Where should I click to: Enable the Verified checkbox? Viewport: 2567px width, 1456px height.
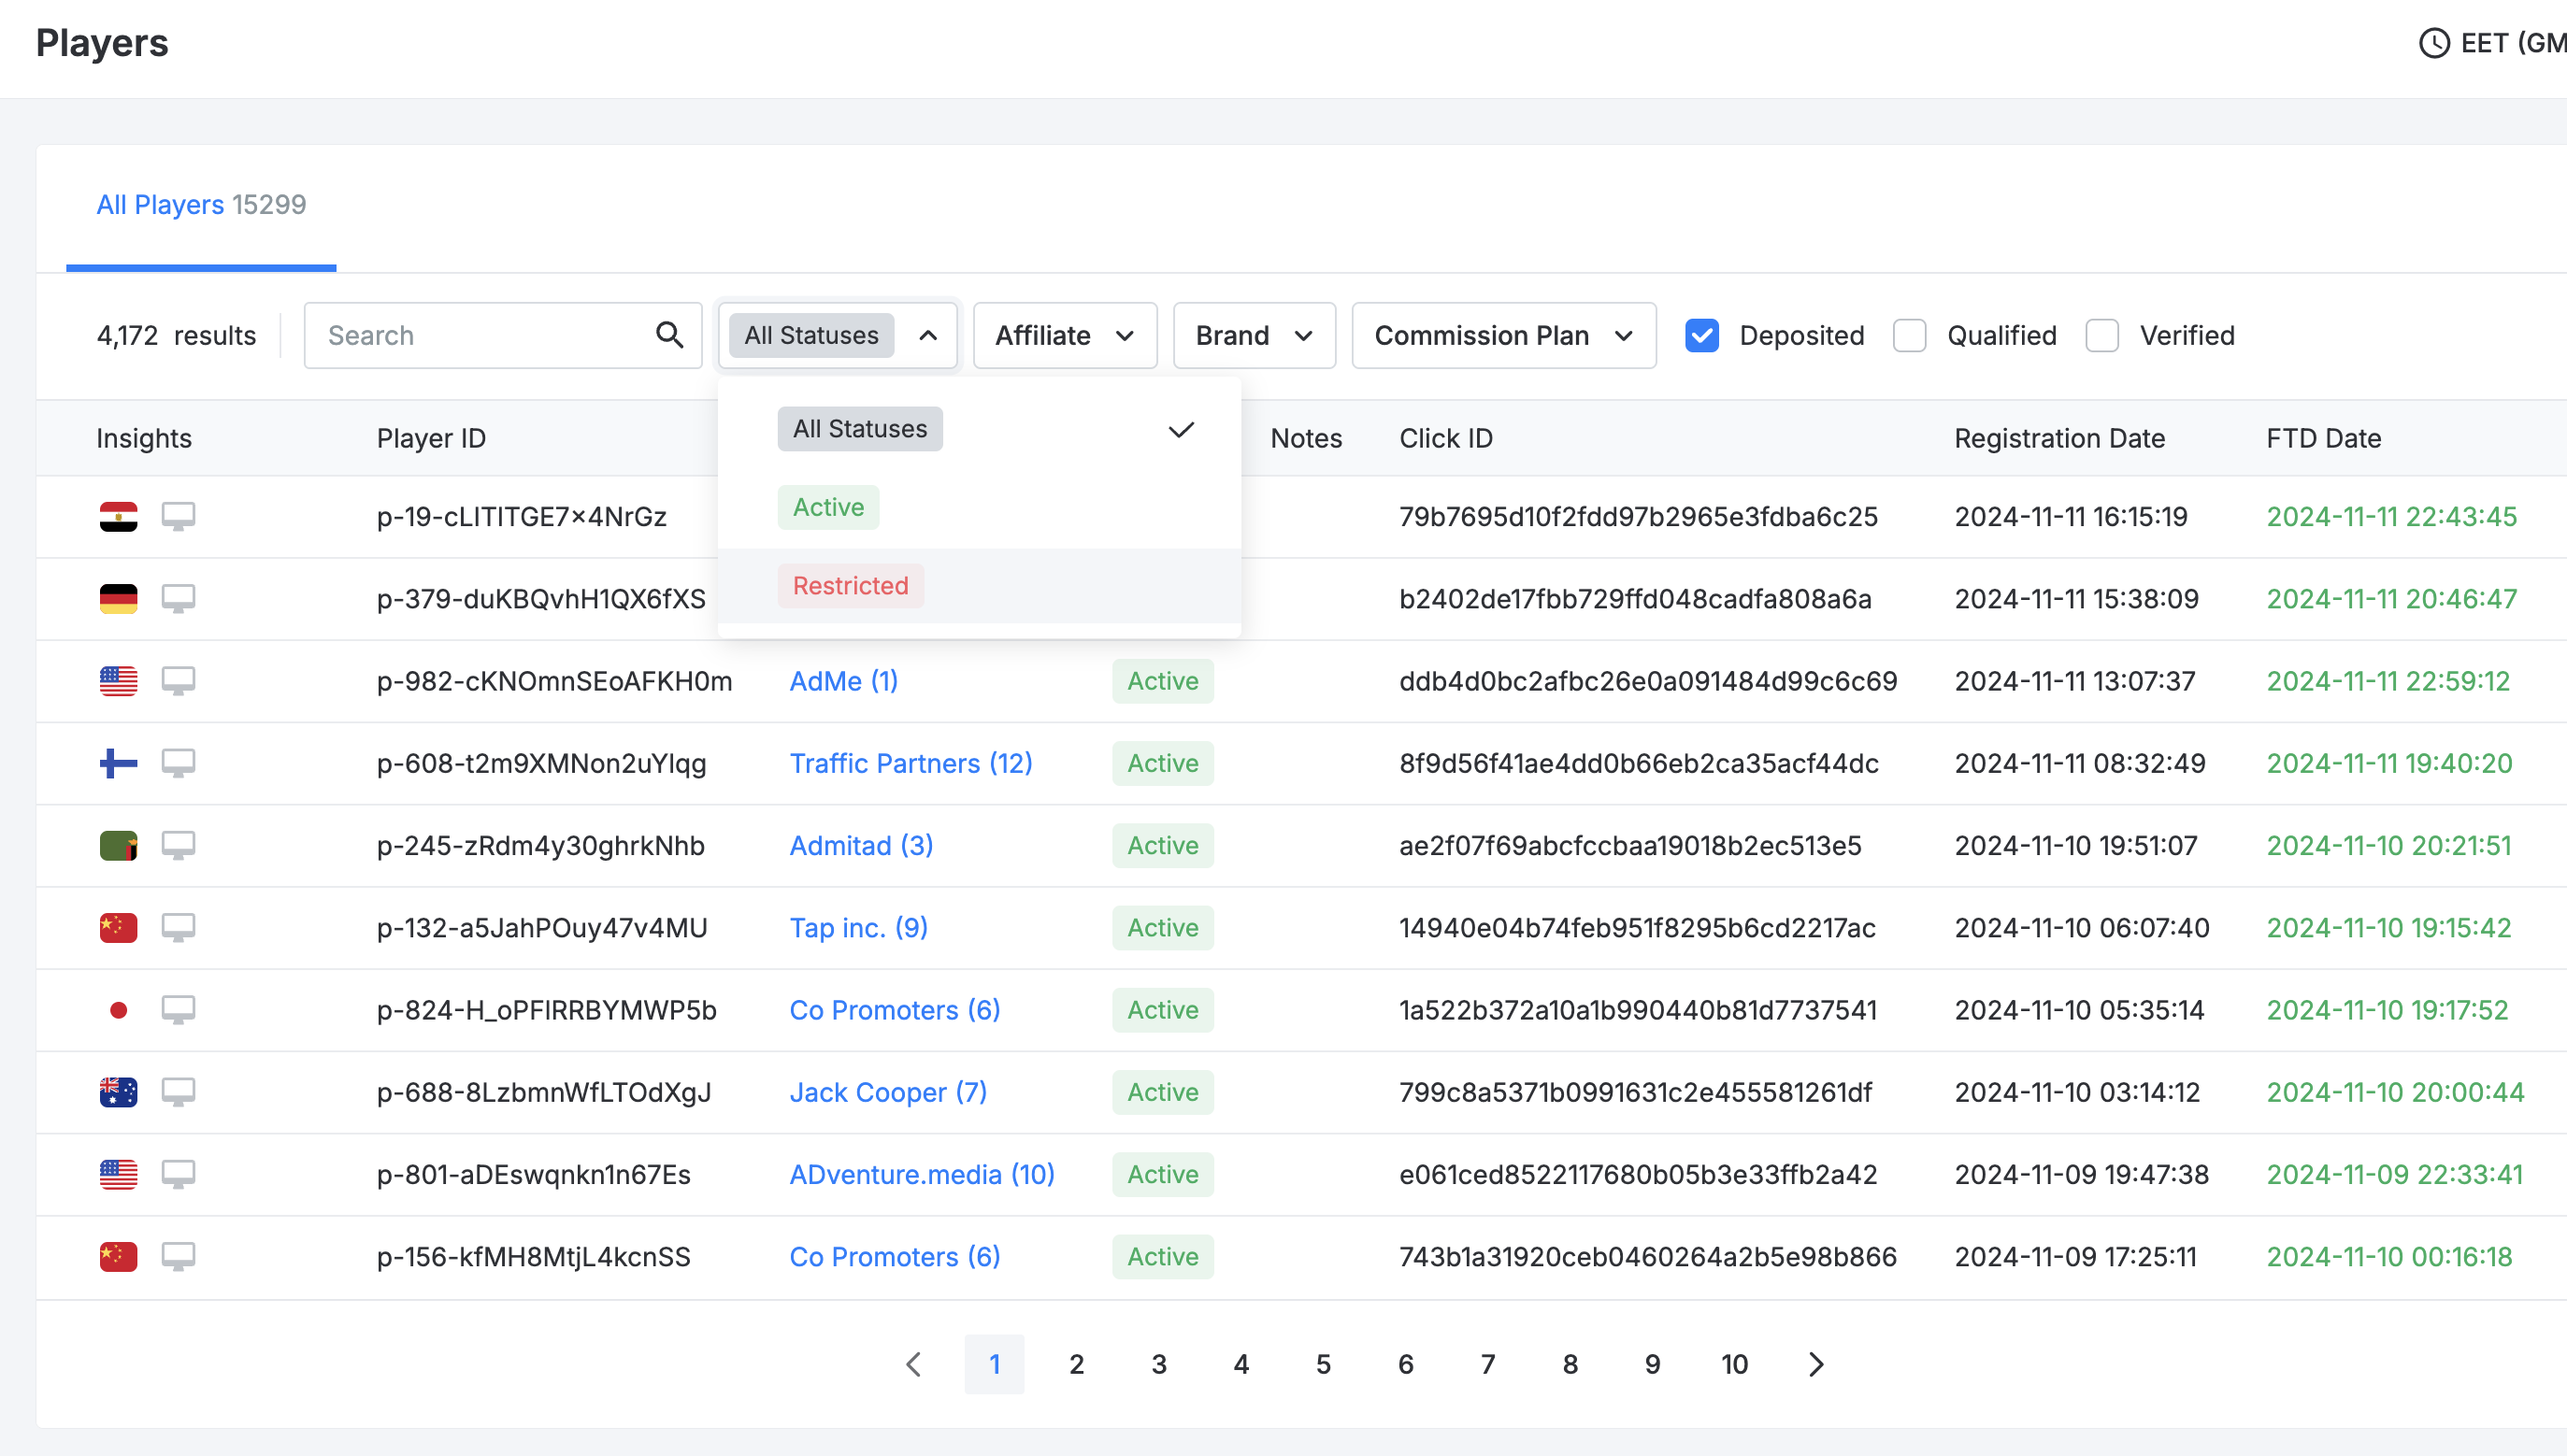tap(2102, 335)
